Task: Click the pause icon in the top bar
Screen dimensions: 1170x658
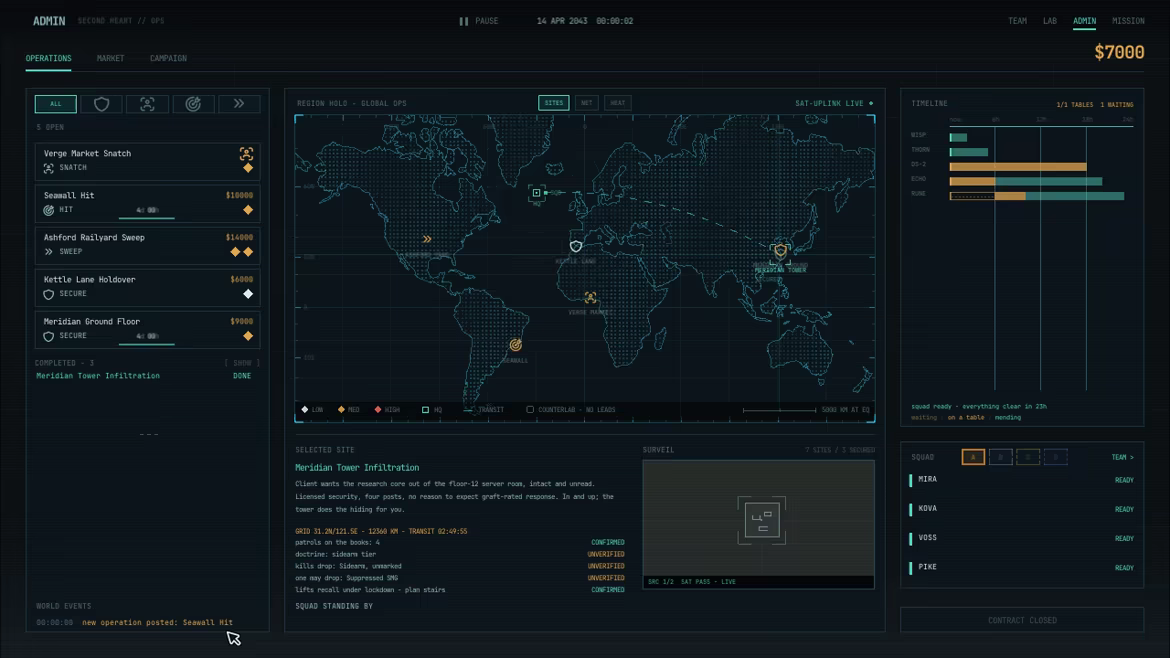Action: (x=463, y=21)
